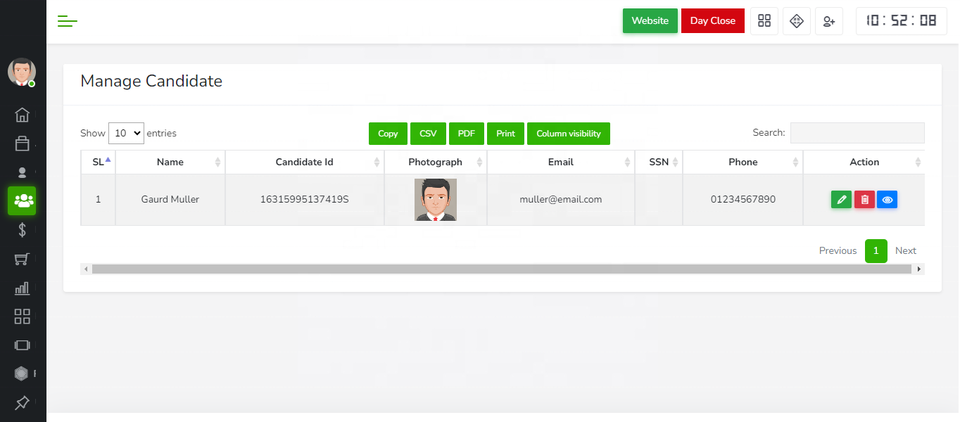Edit candidate Gaurd Muller with pencil icon
This screenshot has height=422, width=960.
pos(841,200)
